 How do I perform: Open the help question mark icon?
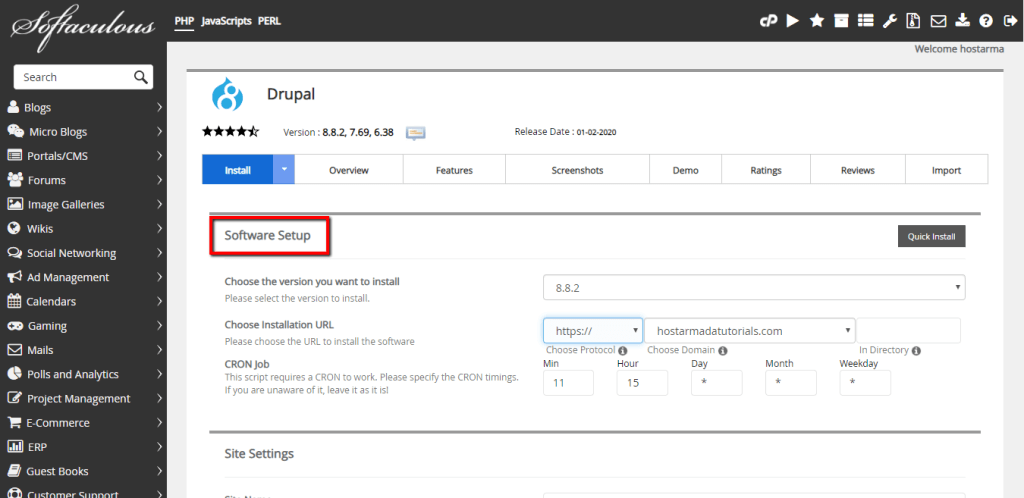[986, 20]
